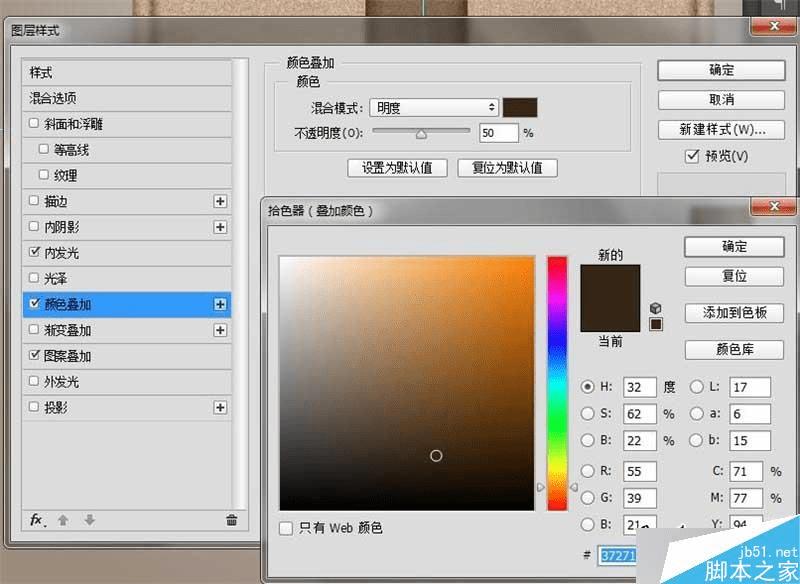Enable the 渐变叠加 checkbox
Image resolution: width=800 pixels, height=584 pixels.
pyautogui.click(x=34, y=329)
